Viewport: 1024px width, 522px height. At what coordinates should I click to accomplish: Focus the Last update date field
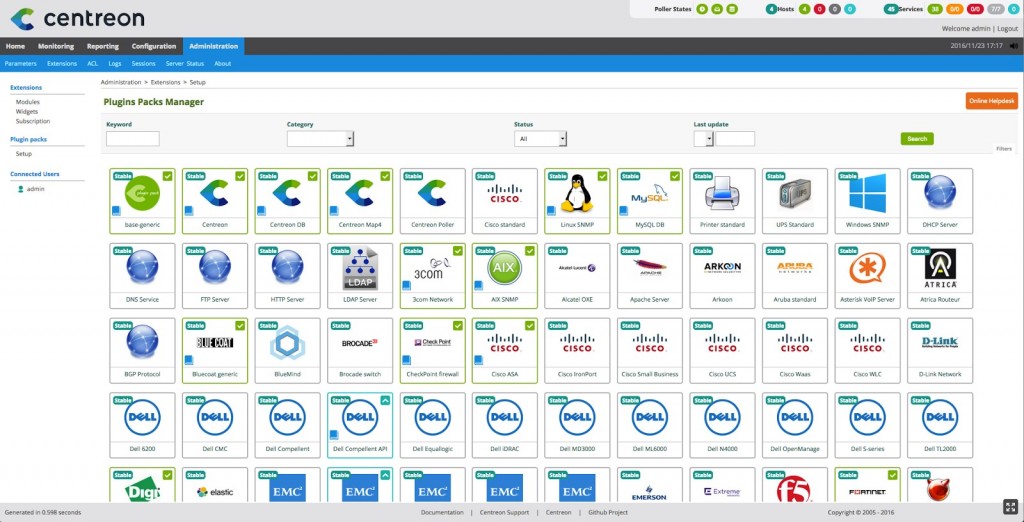[x=735, y=139]
